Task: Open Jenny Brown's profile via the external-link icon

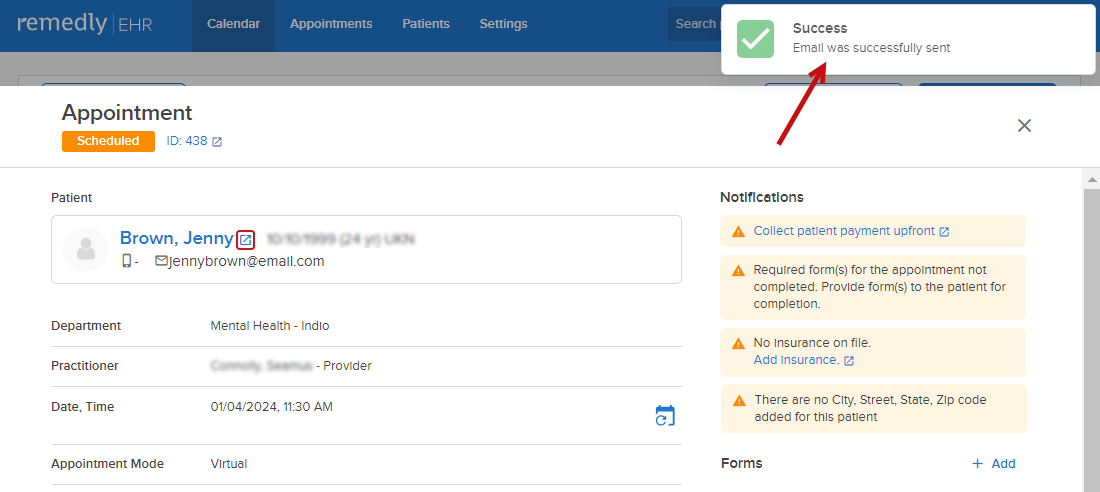Action: click(246, 239)
